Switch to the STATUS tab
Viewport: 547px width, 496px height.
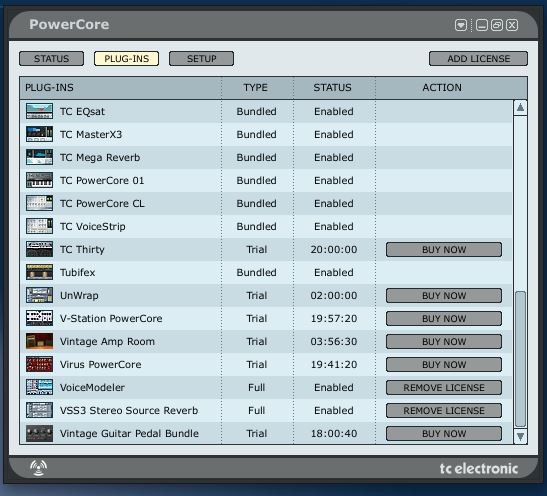coord(52,59)
